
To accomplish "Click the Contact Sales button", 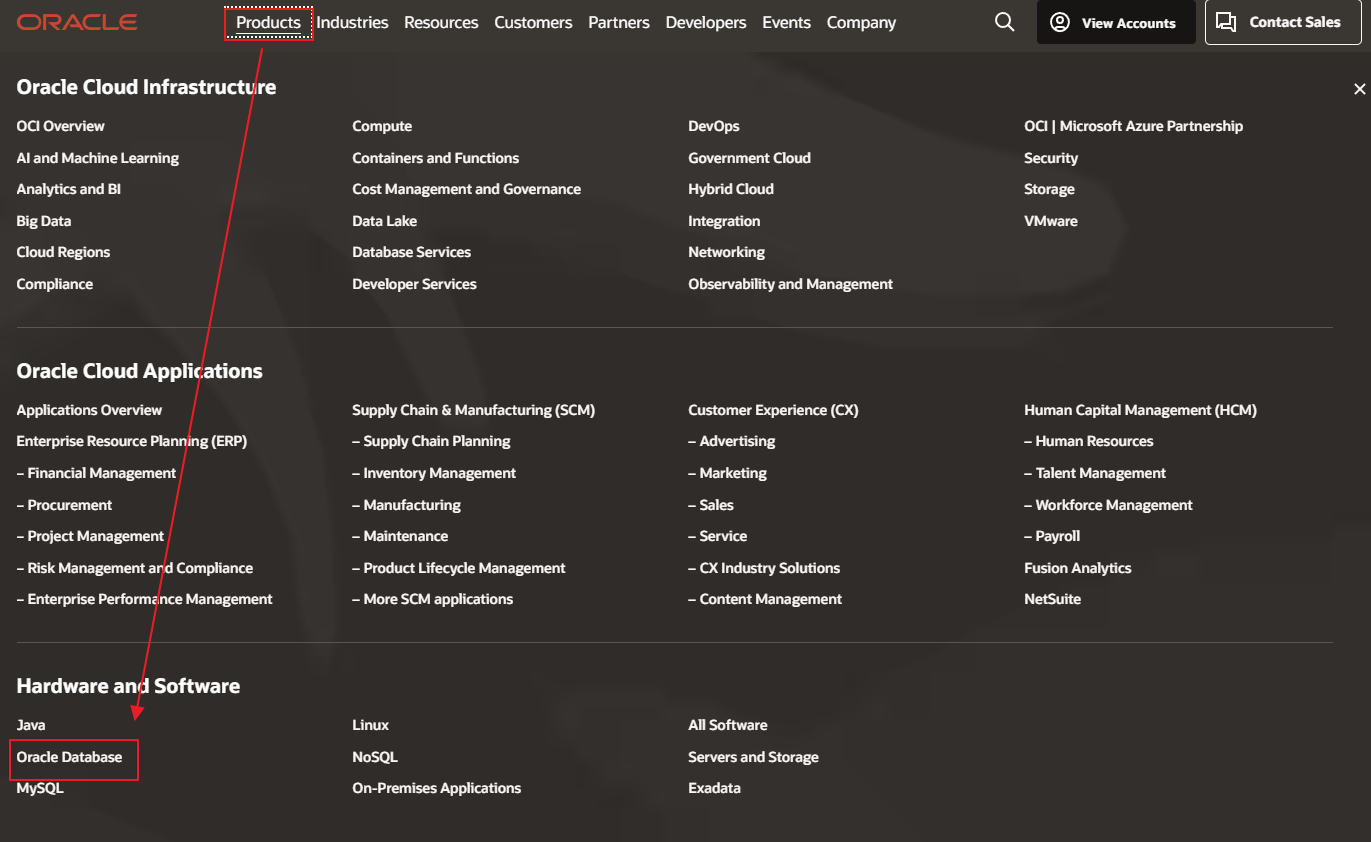I will (1284, 22).
